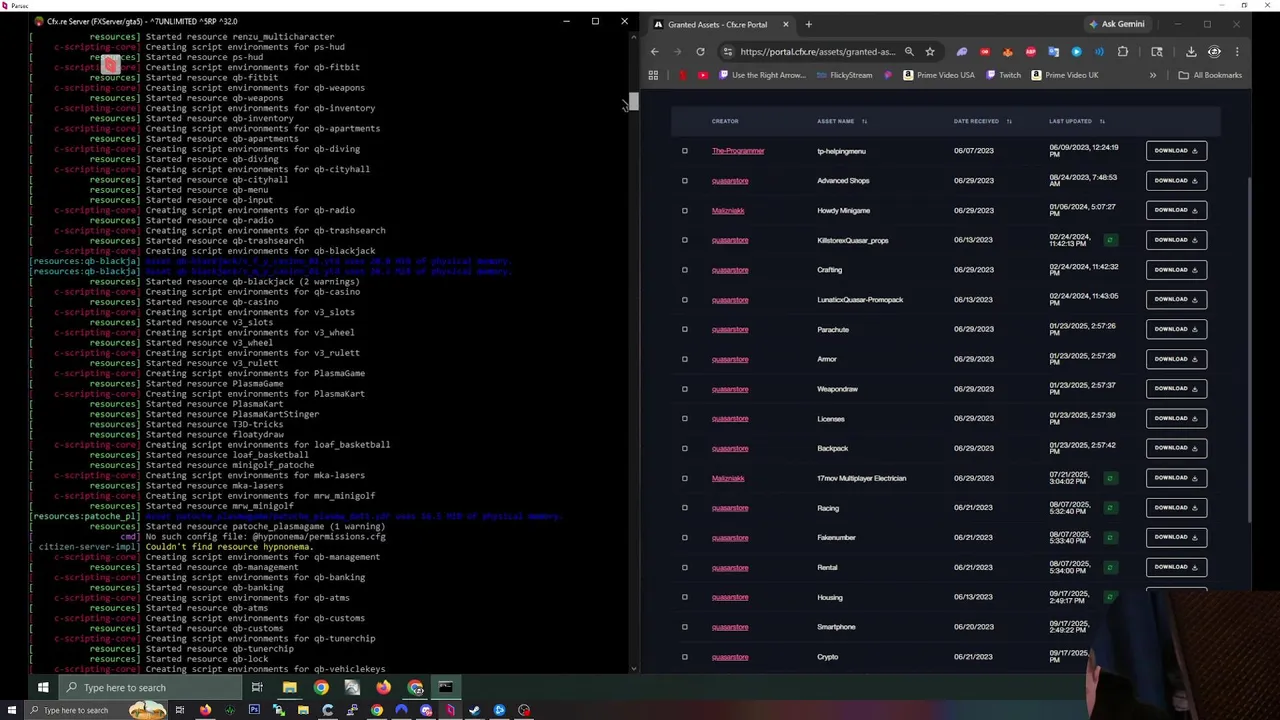Viewport: 1280px width, 720px height.
Task: Open the terminal icon on remote taskbar
Action: (446, 687)
